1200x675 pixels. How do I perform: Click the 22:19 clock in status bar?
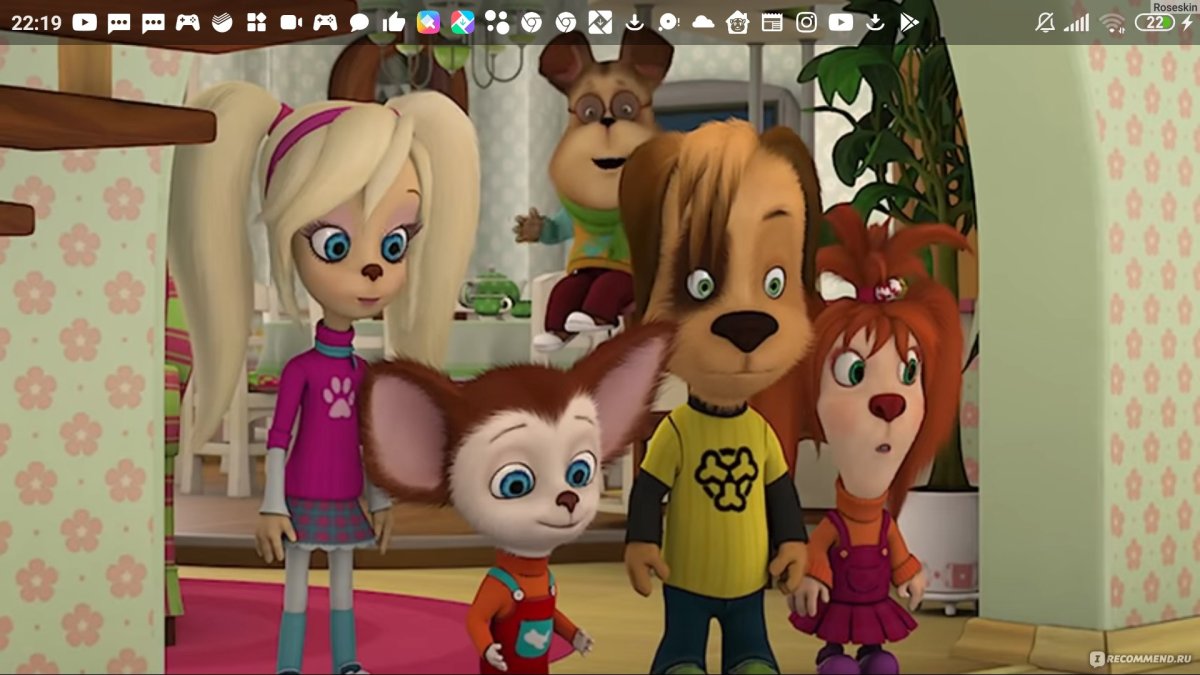(x=35, y=22)
